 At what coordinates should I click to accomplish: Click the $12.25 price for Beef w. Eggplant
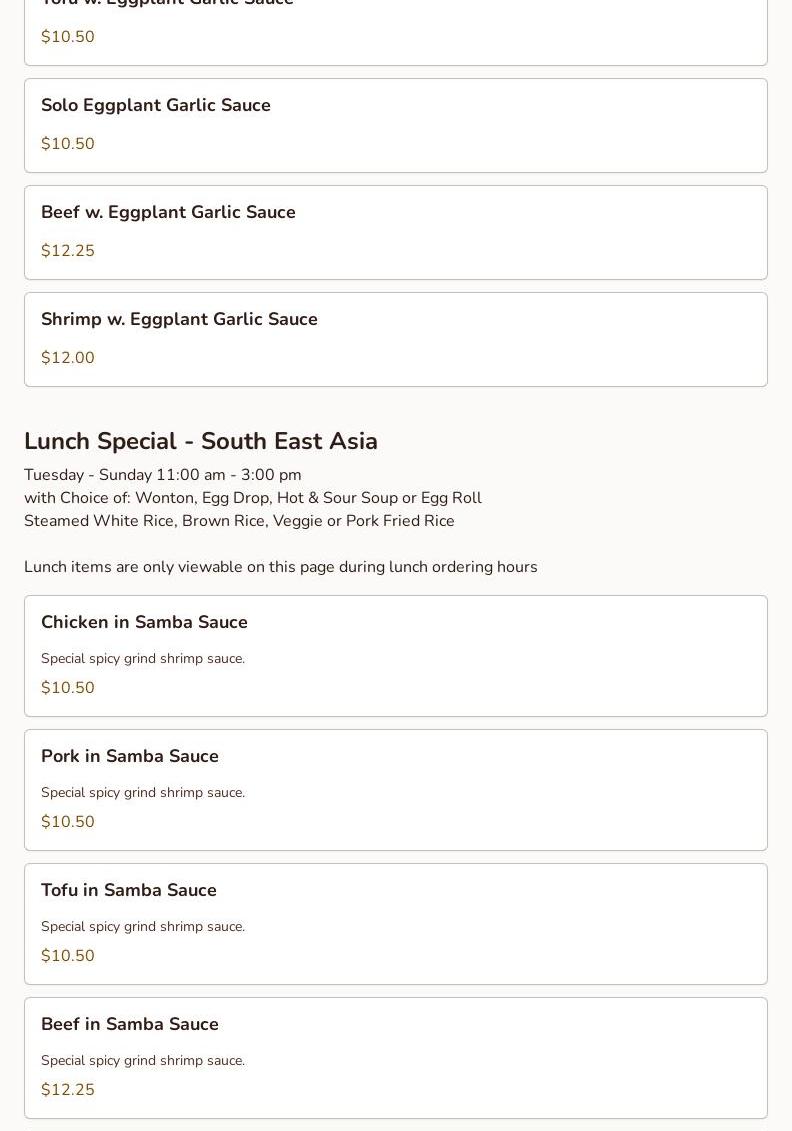68,251
